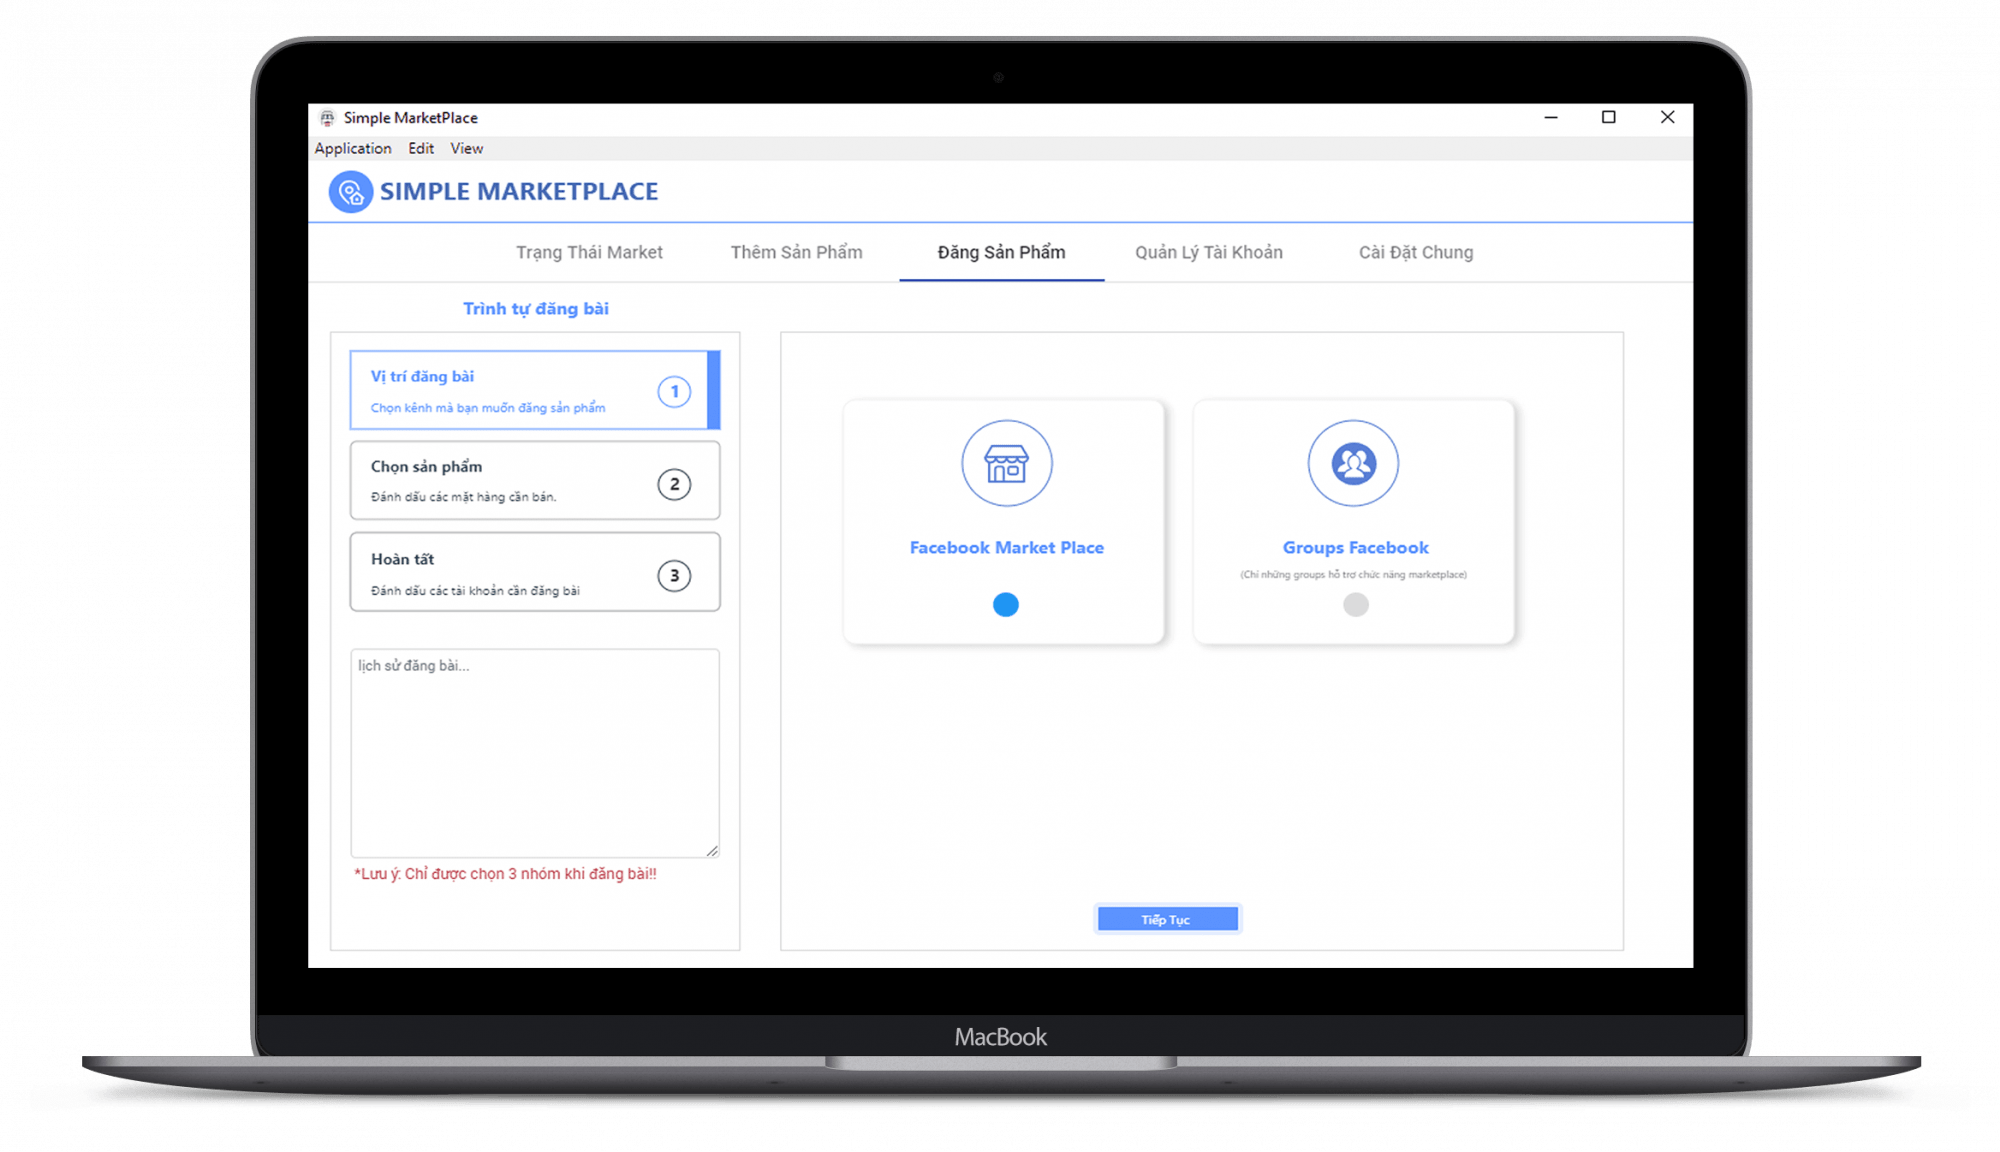The height and width of the screenshot is (1152, 2000).
Task: Switch to Trạng Thái Market tab
Action: click(589, 252)
